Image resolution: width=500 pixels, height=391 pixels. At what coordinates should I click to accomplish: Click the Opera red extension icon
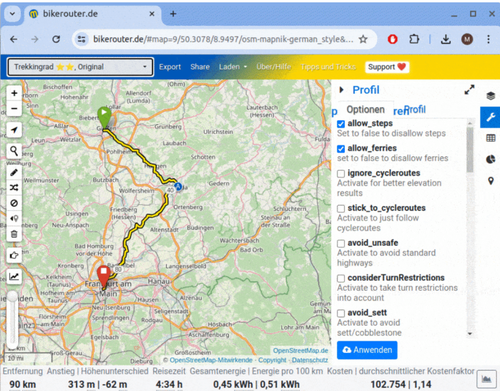point(393,39)
